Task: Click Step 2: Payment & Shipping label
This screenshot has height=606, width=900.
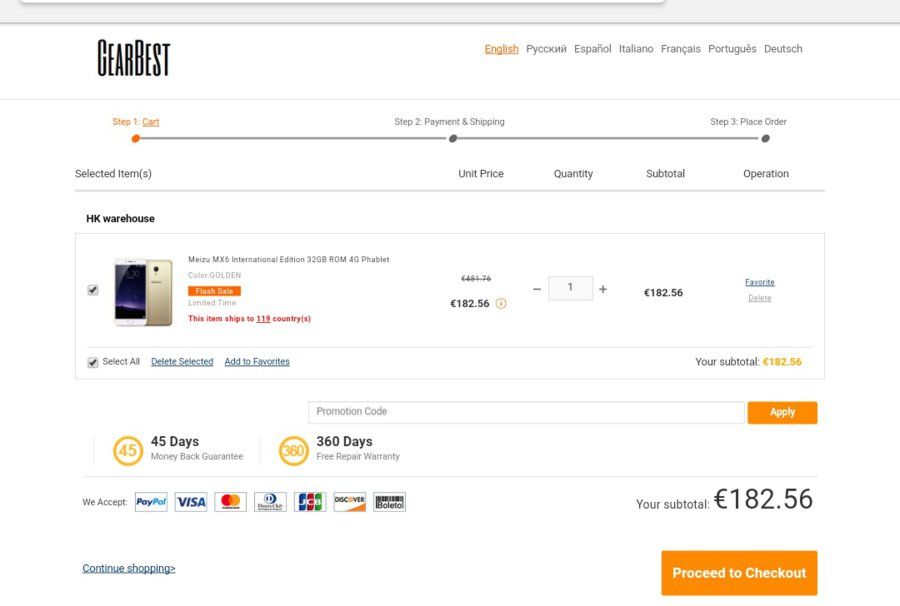Action: point(449,122)
